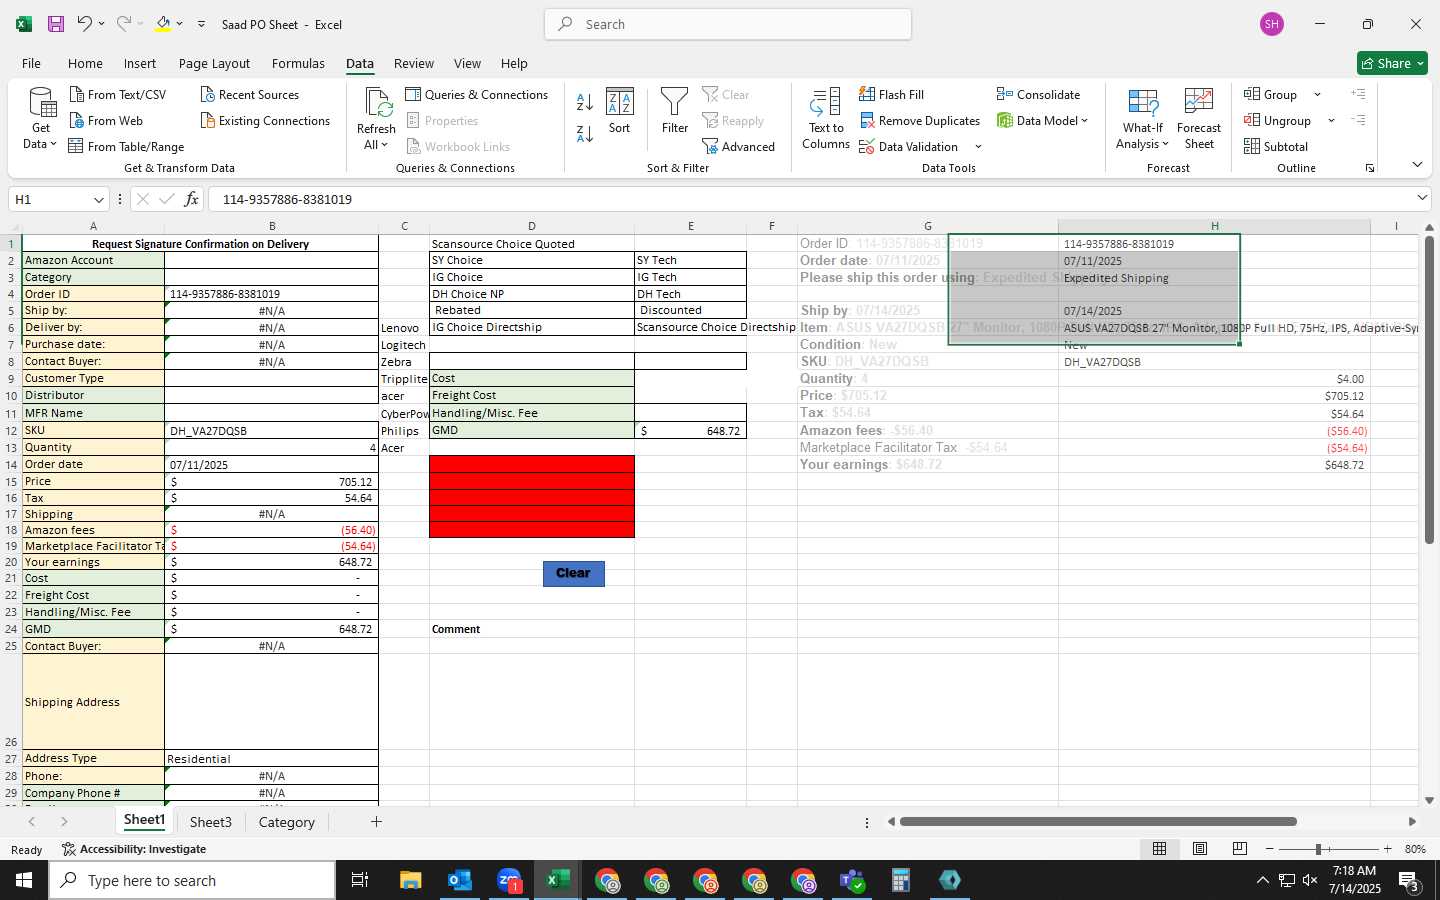The image size is (1440, 900).
Task: Click the fill color highlighter icon
Action: click(x=163, y=24)
